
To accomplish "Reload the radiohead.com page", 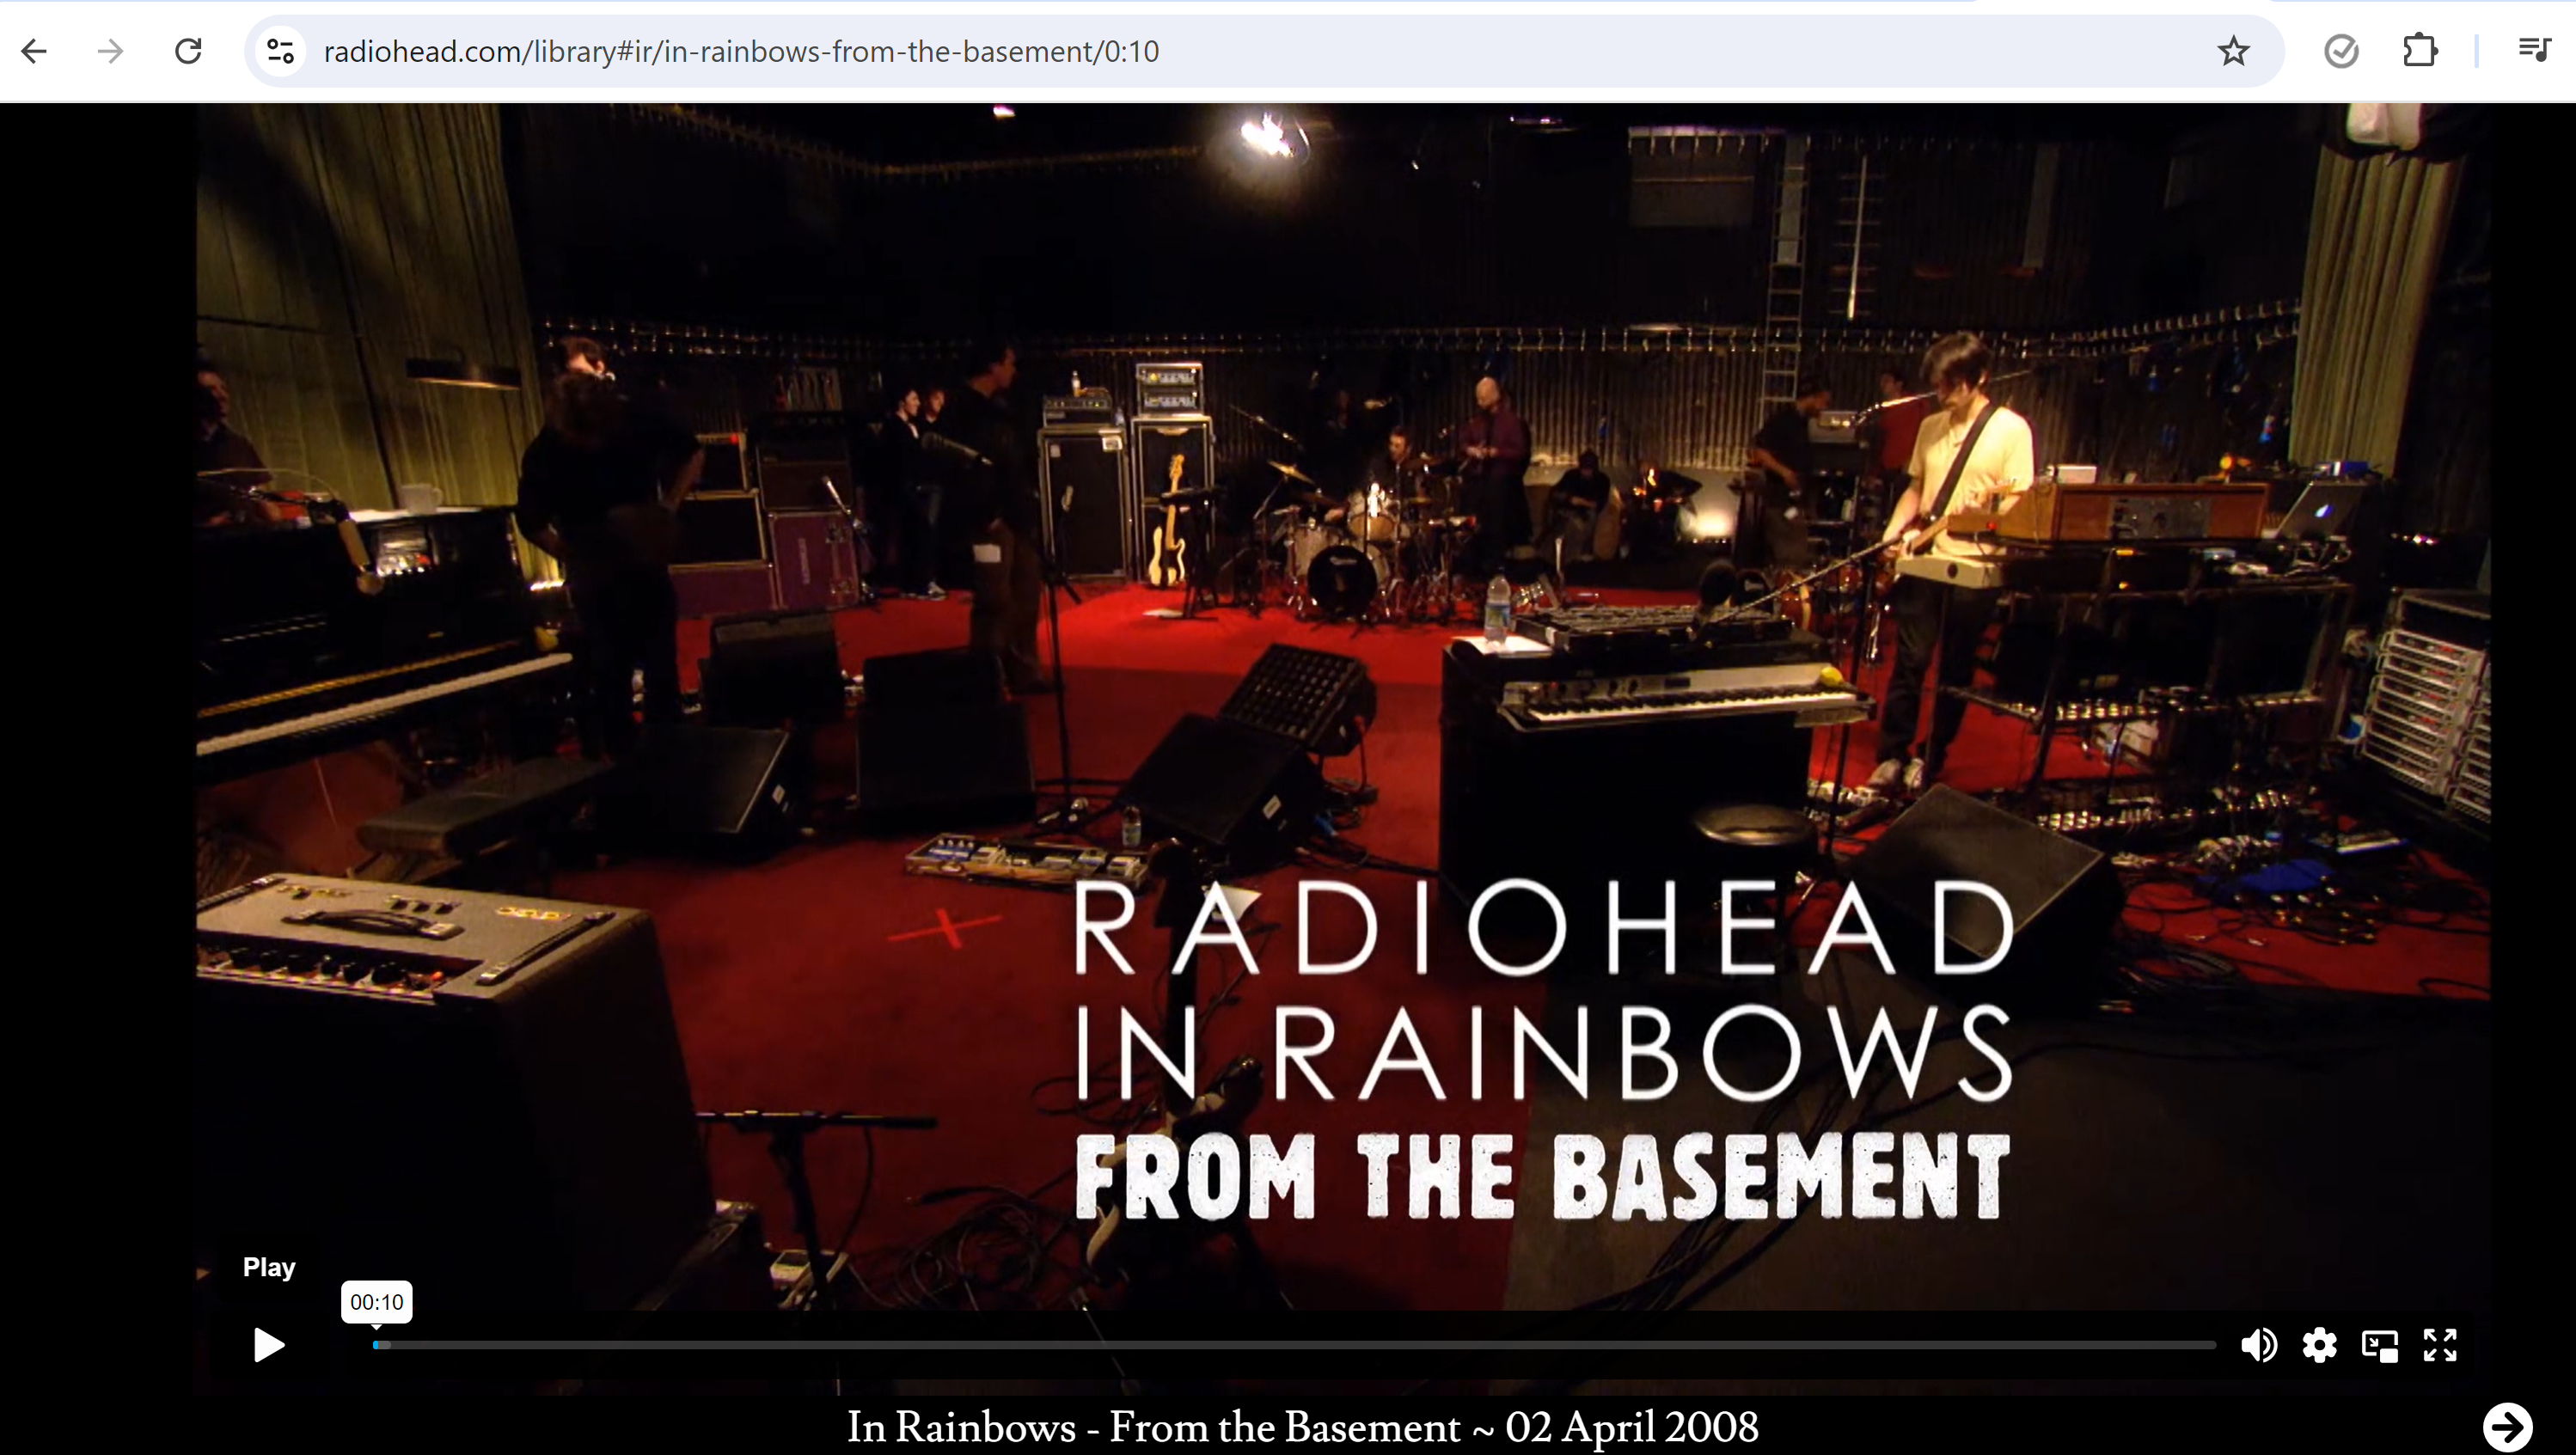I will pos(188,51).
